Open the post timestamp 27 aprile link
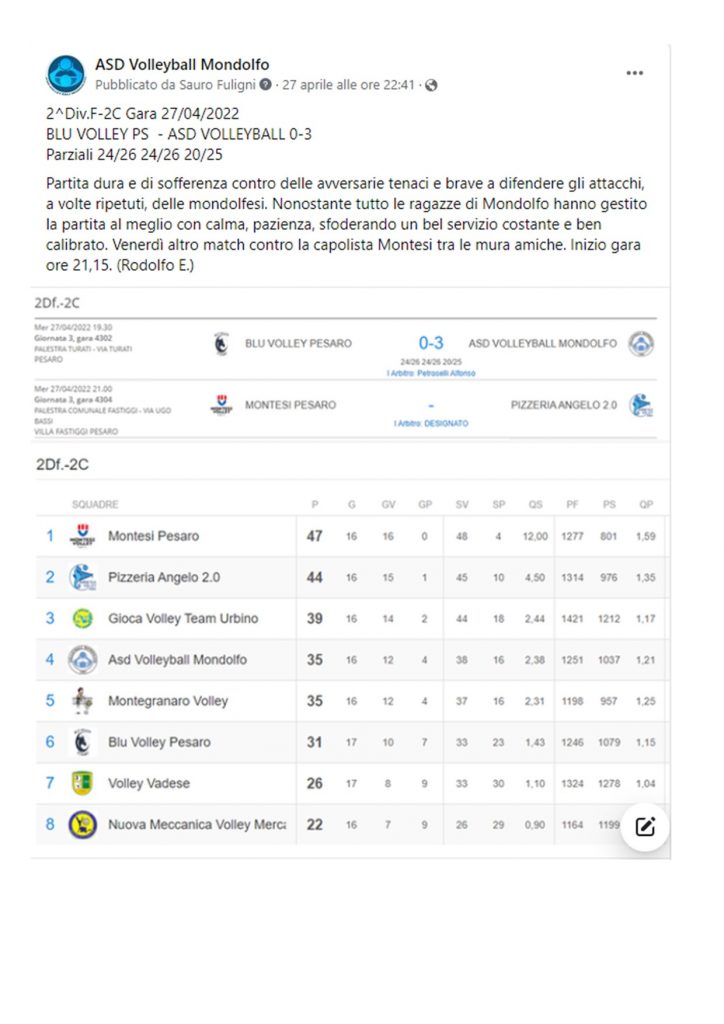This screenshot has width=724, height=1024. click(x=348, y=86)
